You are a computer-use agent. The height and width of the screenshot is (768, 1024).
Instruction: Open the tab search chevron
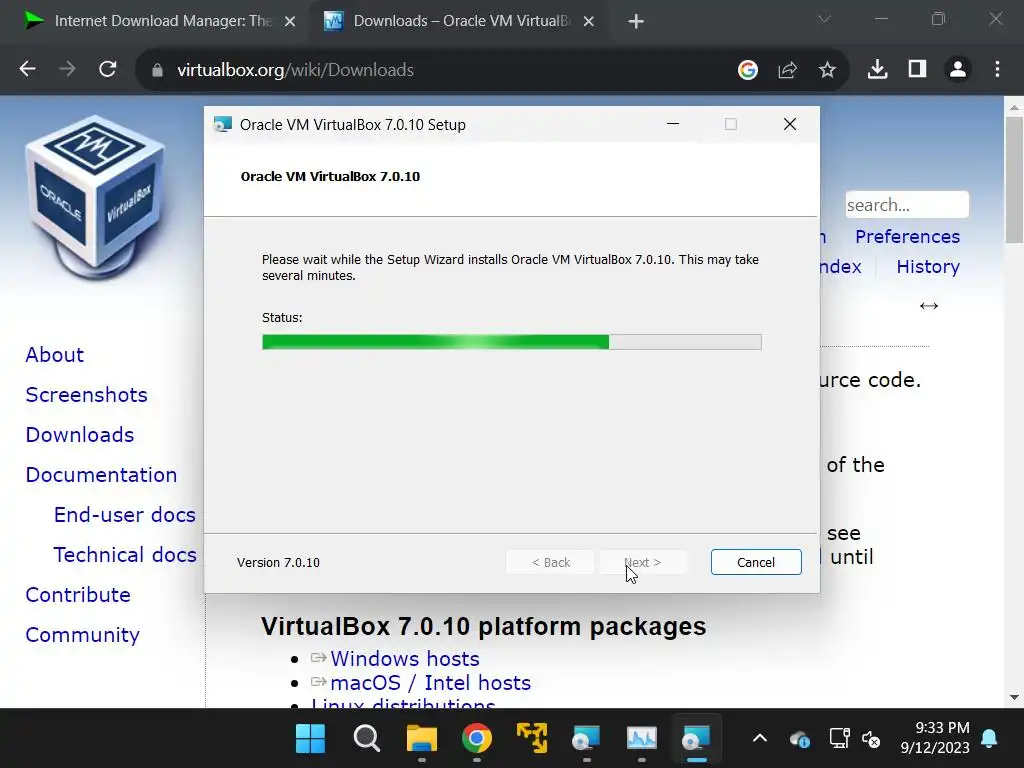click(x=825, y=20)
